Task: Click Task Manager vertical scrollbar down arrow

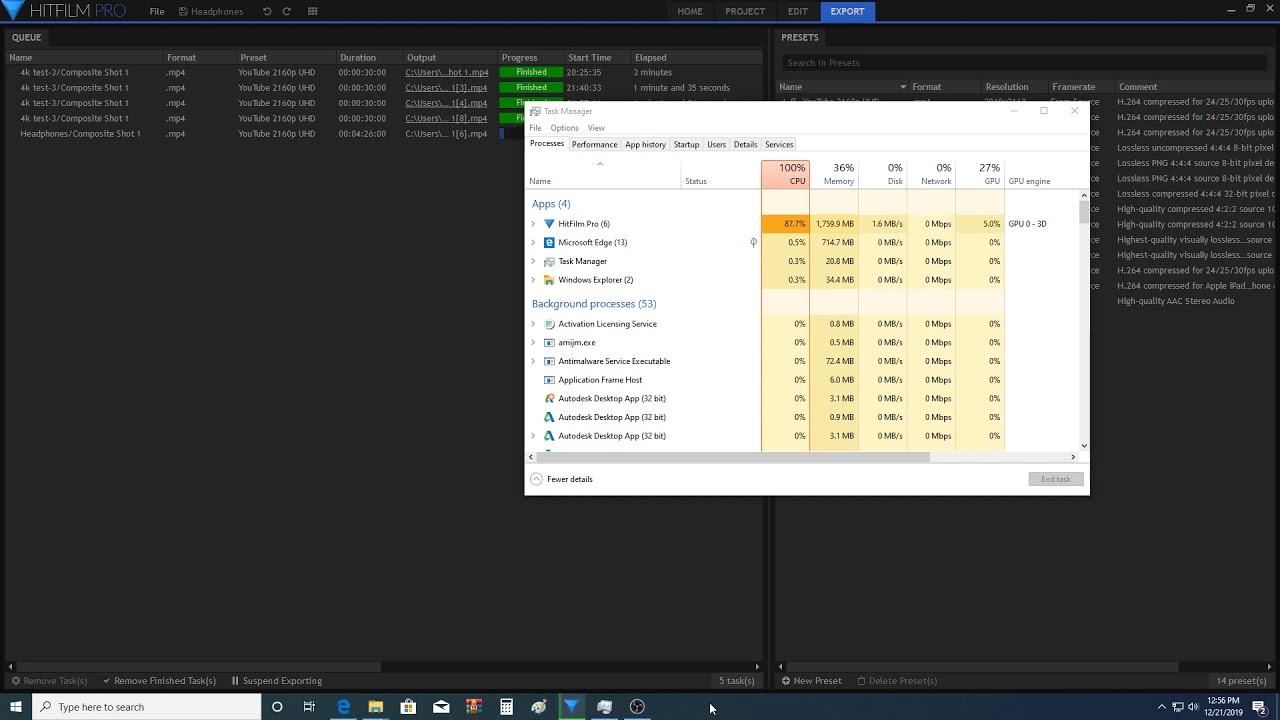Action: 1084,446
